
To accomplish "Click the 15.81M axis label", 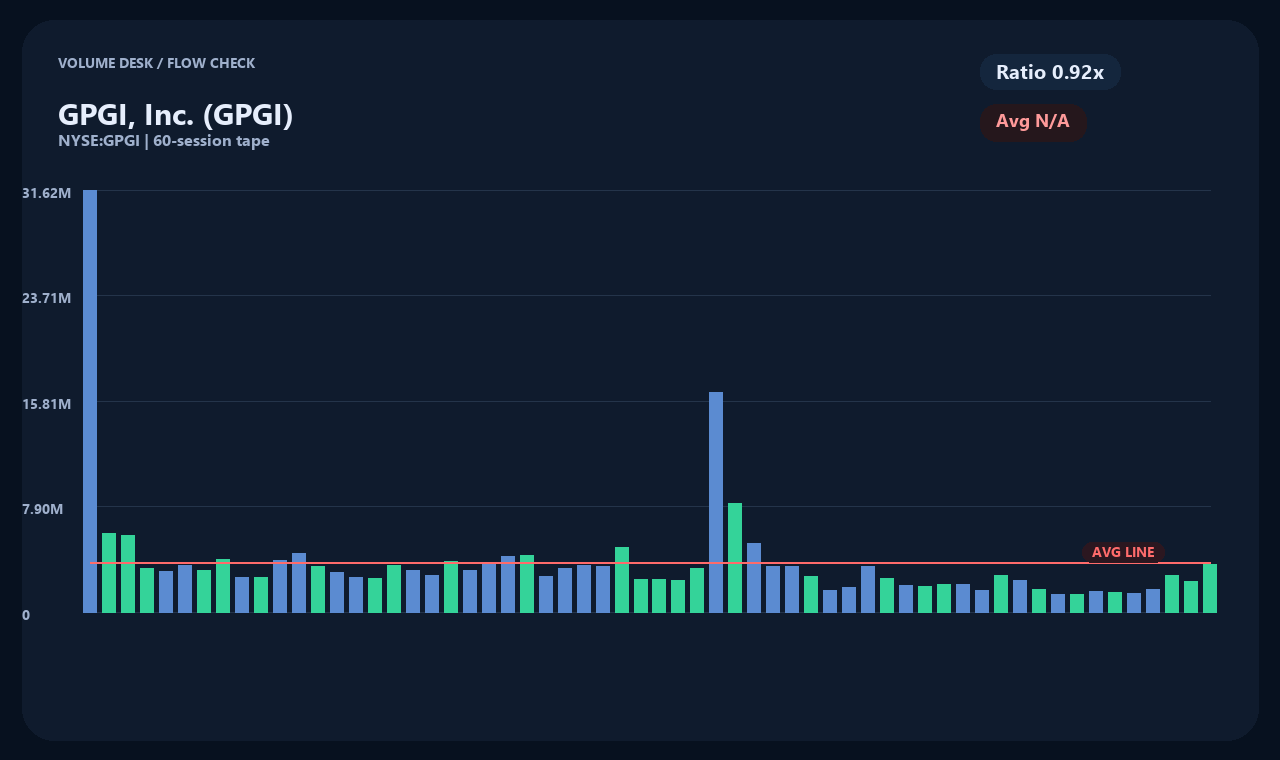I will tap(46, 404).
